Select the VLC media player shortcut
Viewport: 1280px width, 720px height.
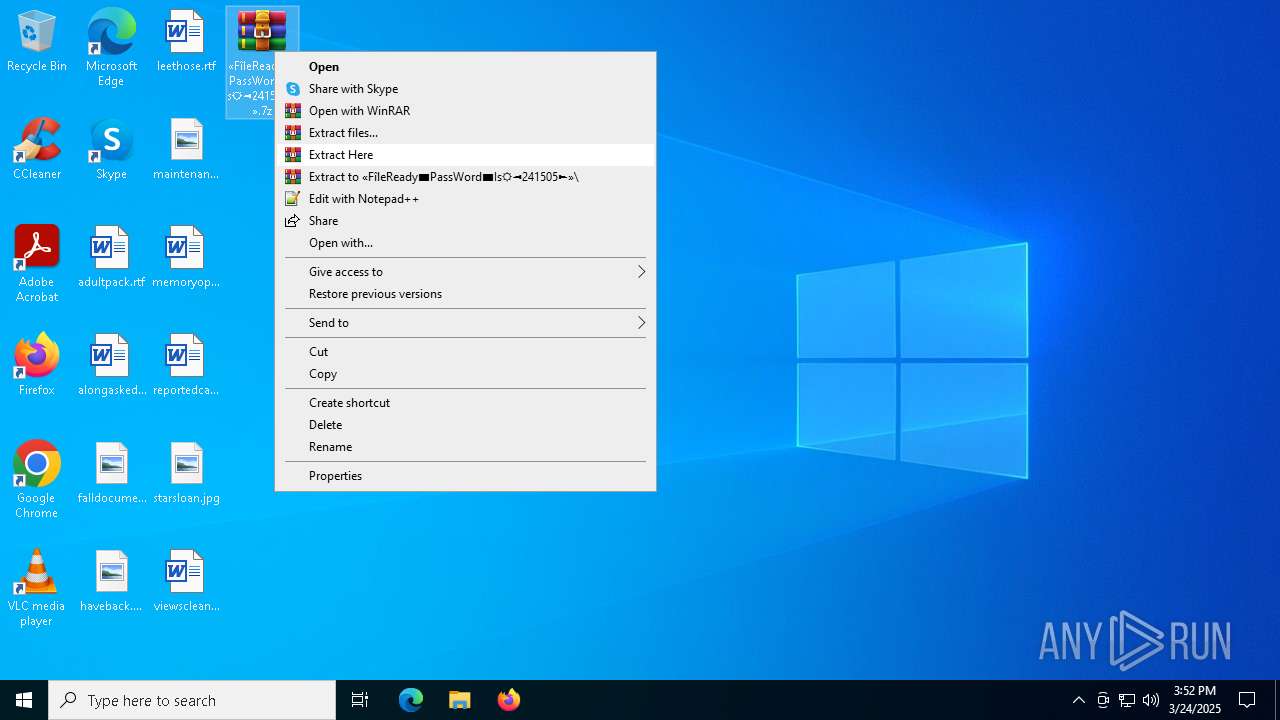click(x=37, y=588)
